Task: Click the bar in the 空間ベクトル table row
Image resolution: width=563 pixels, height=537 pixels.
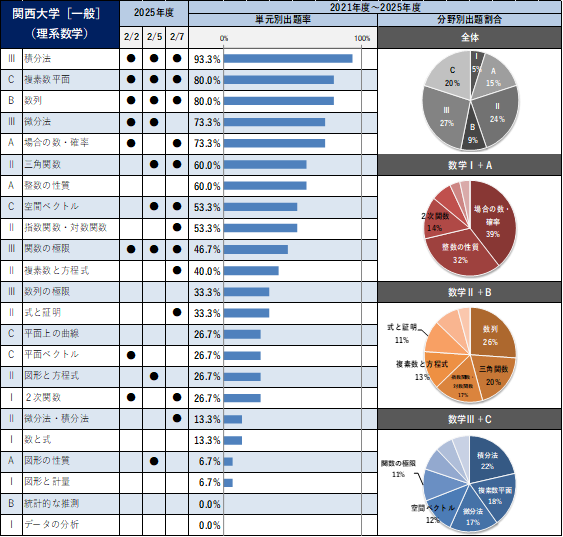Action: point(260,207)
